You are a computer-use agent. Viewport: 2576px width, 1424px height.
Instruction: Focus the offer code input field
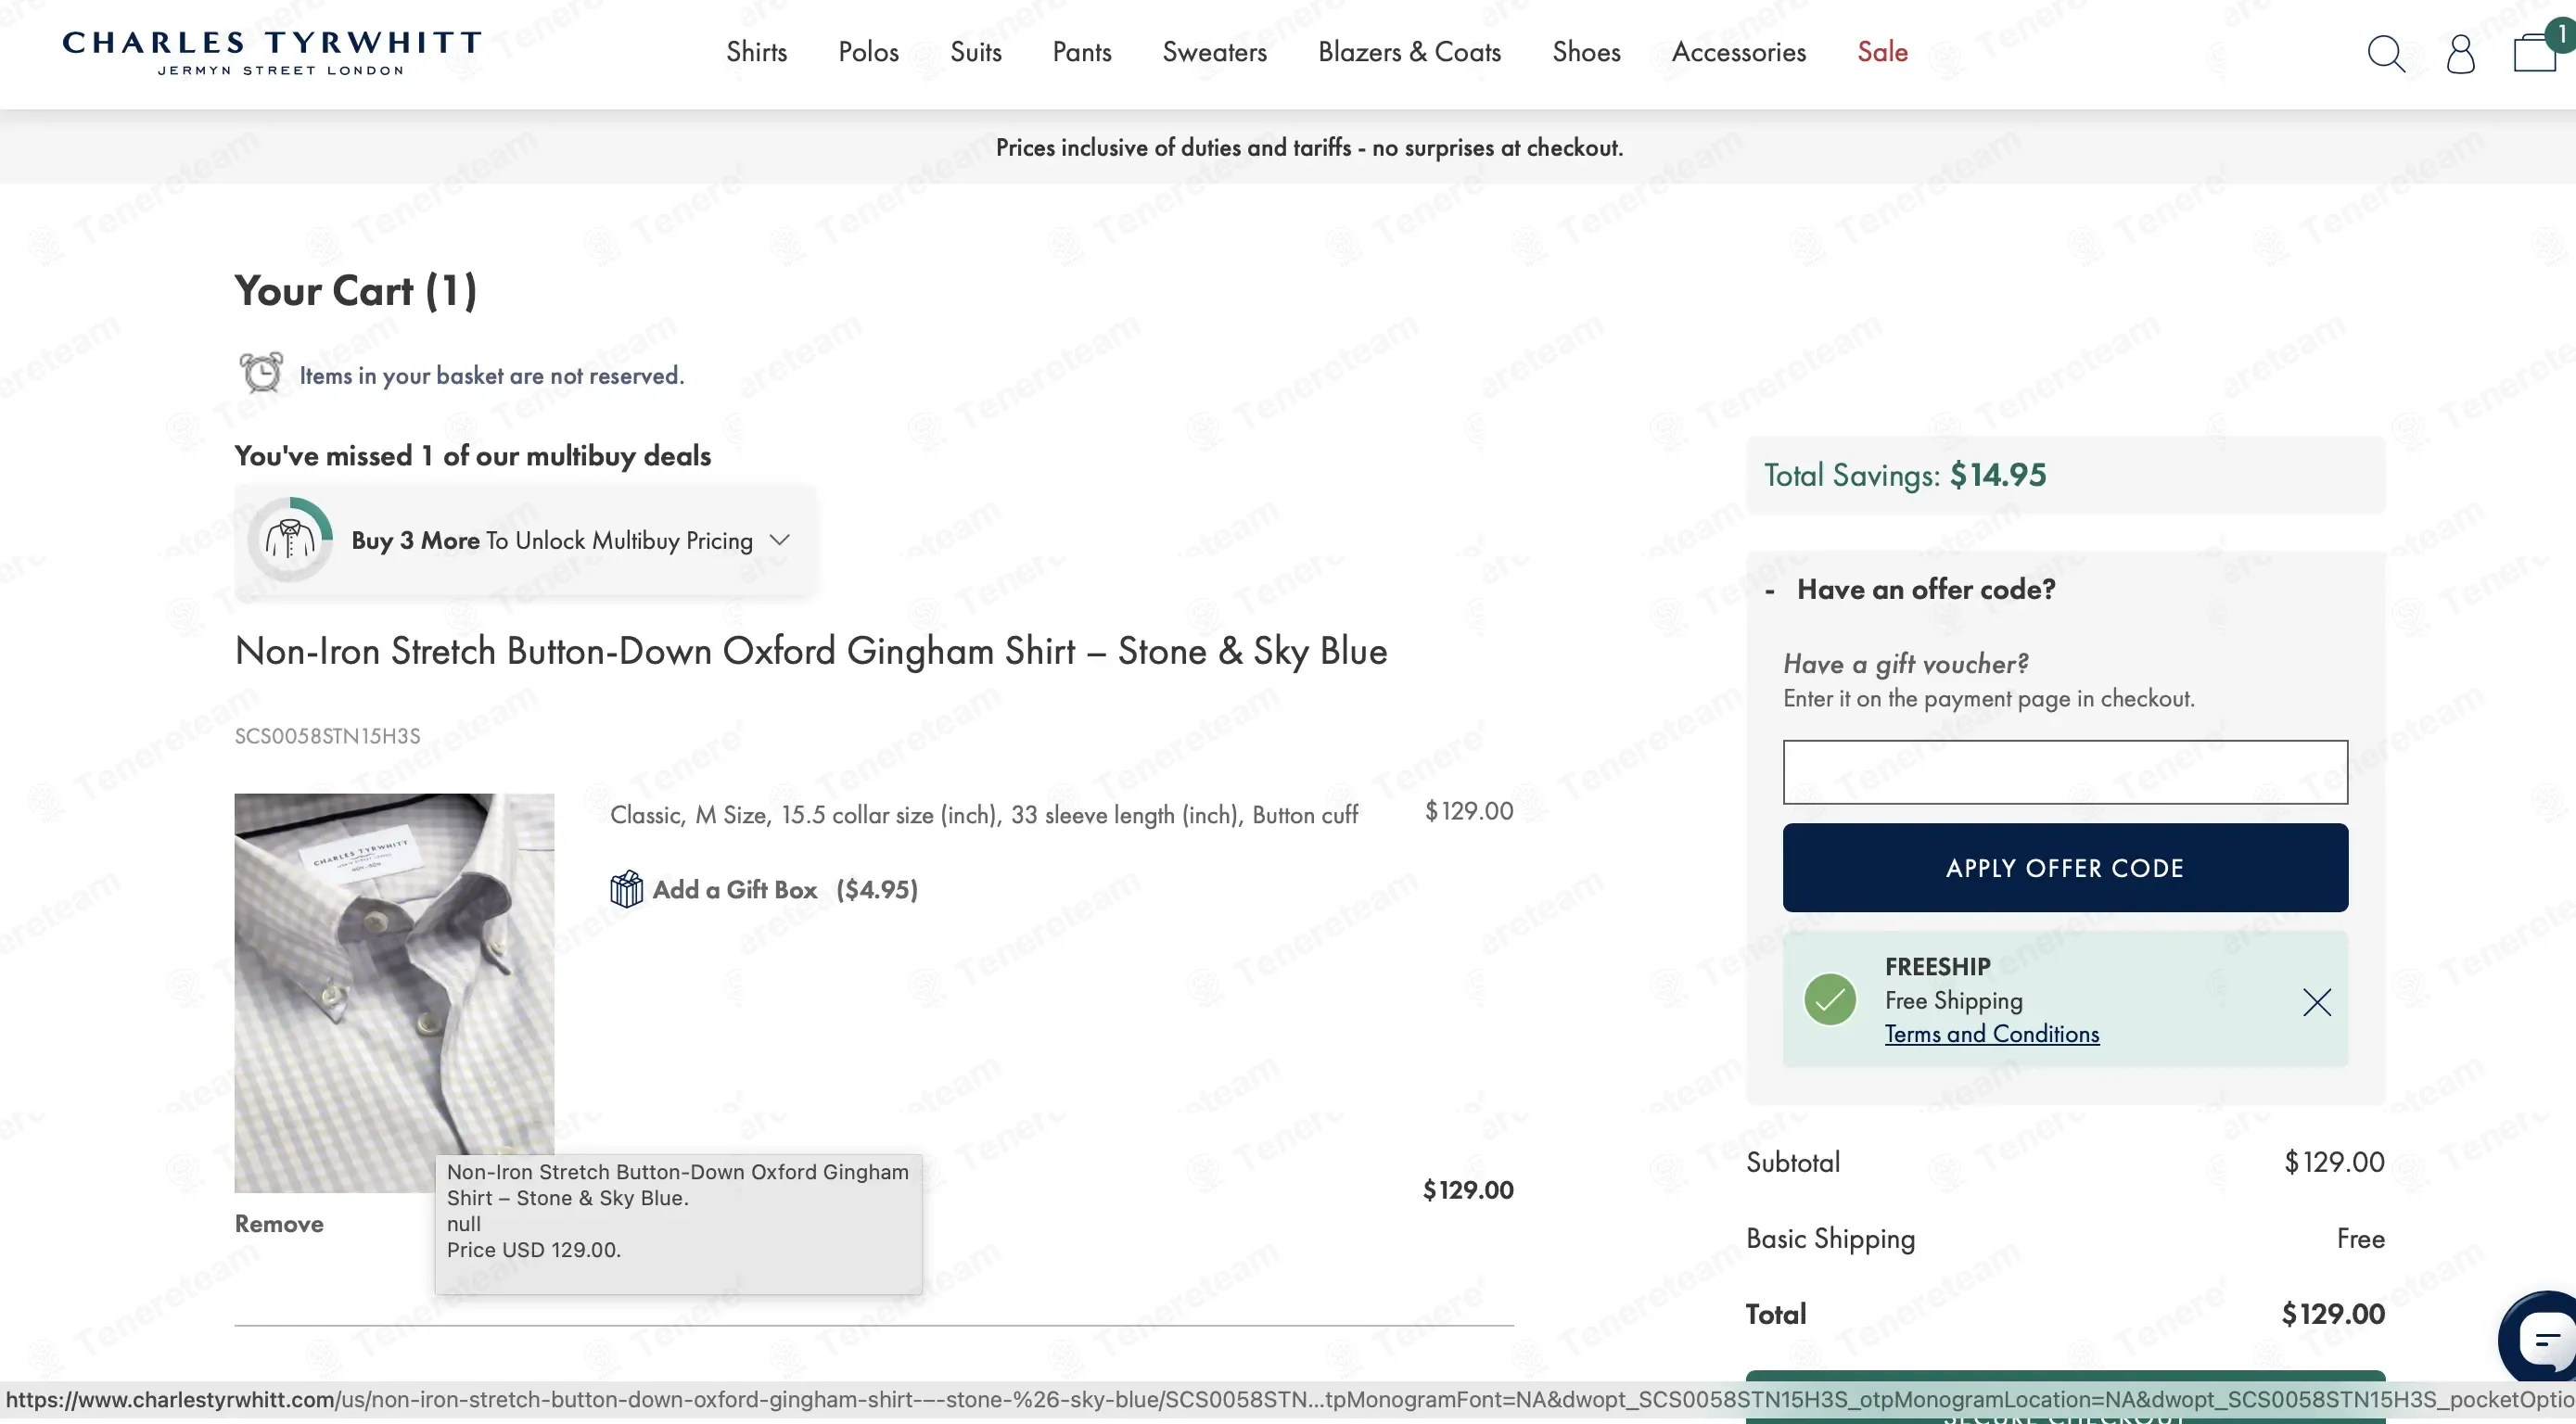pyautogui.click(x=2064, y=772)
